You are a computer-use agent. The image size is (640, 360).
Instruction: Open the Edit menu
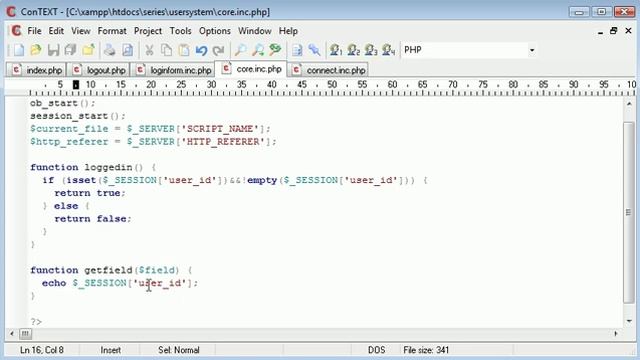pyautogui.click(x=56, y=31)
